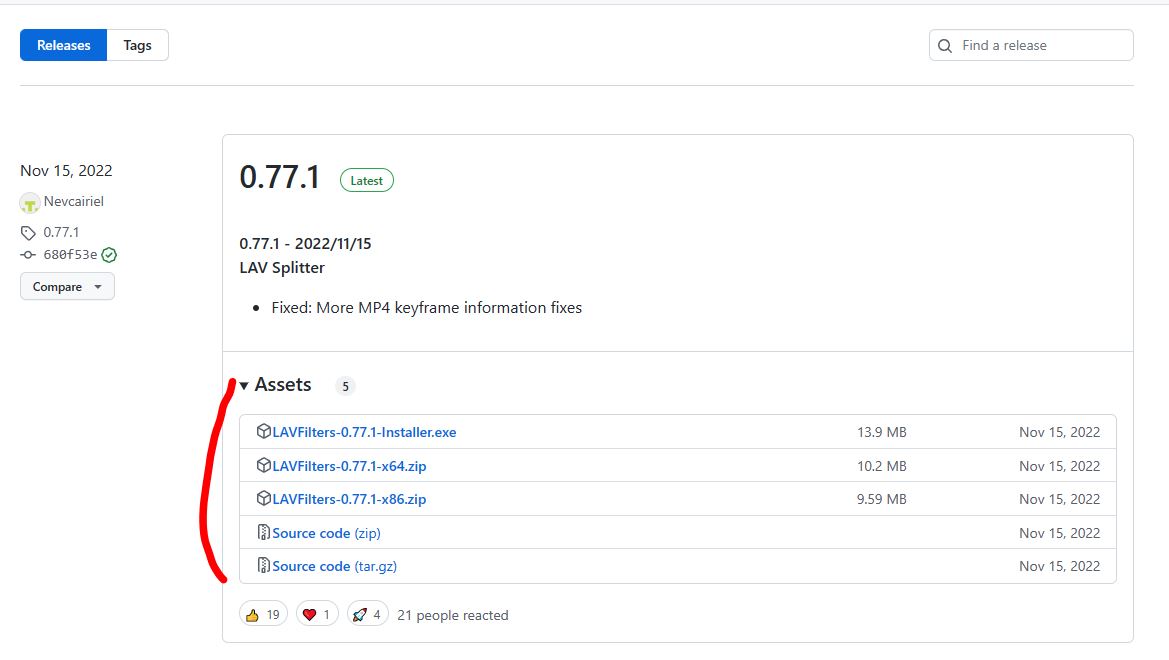1169x660 pixels.
Task: Open commit 680f53e
Action: (70, 255)
